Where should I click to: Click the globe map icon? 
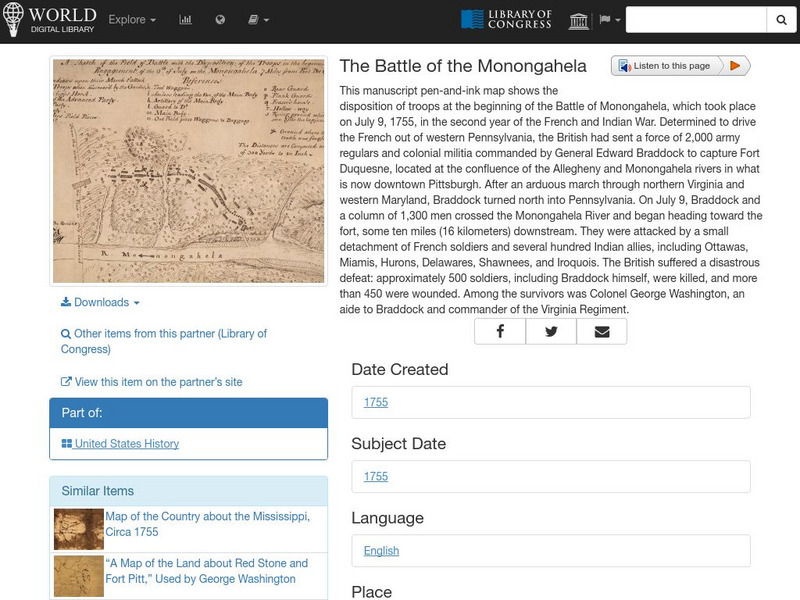coord(220,20)
